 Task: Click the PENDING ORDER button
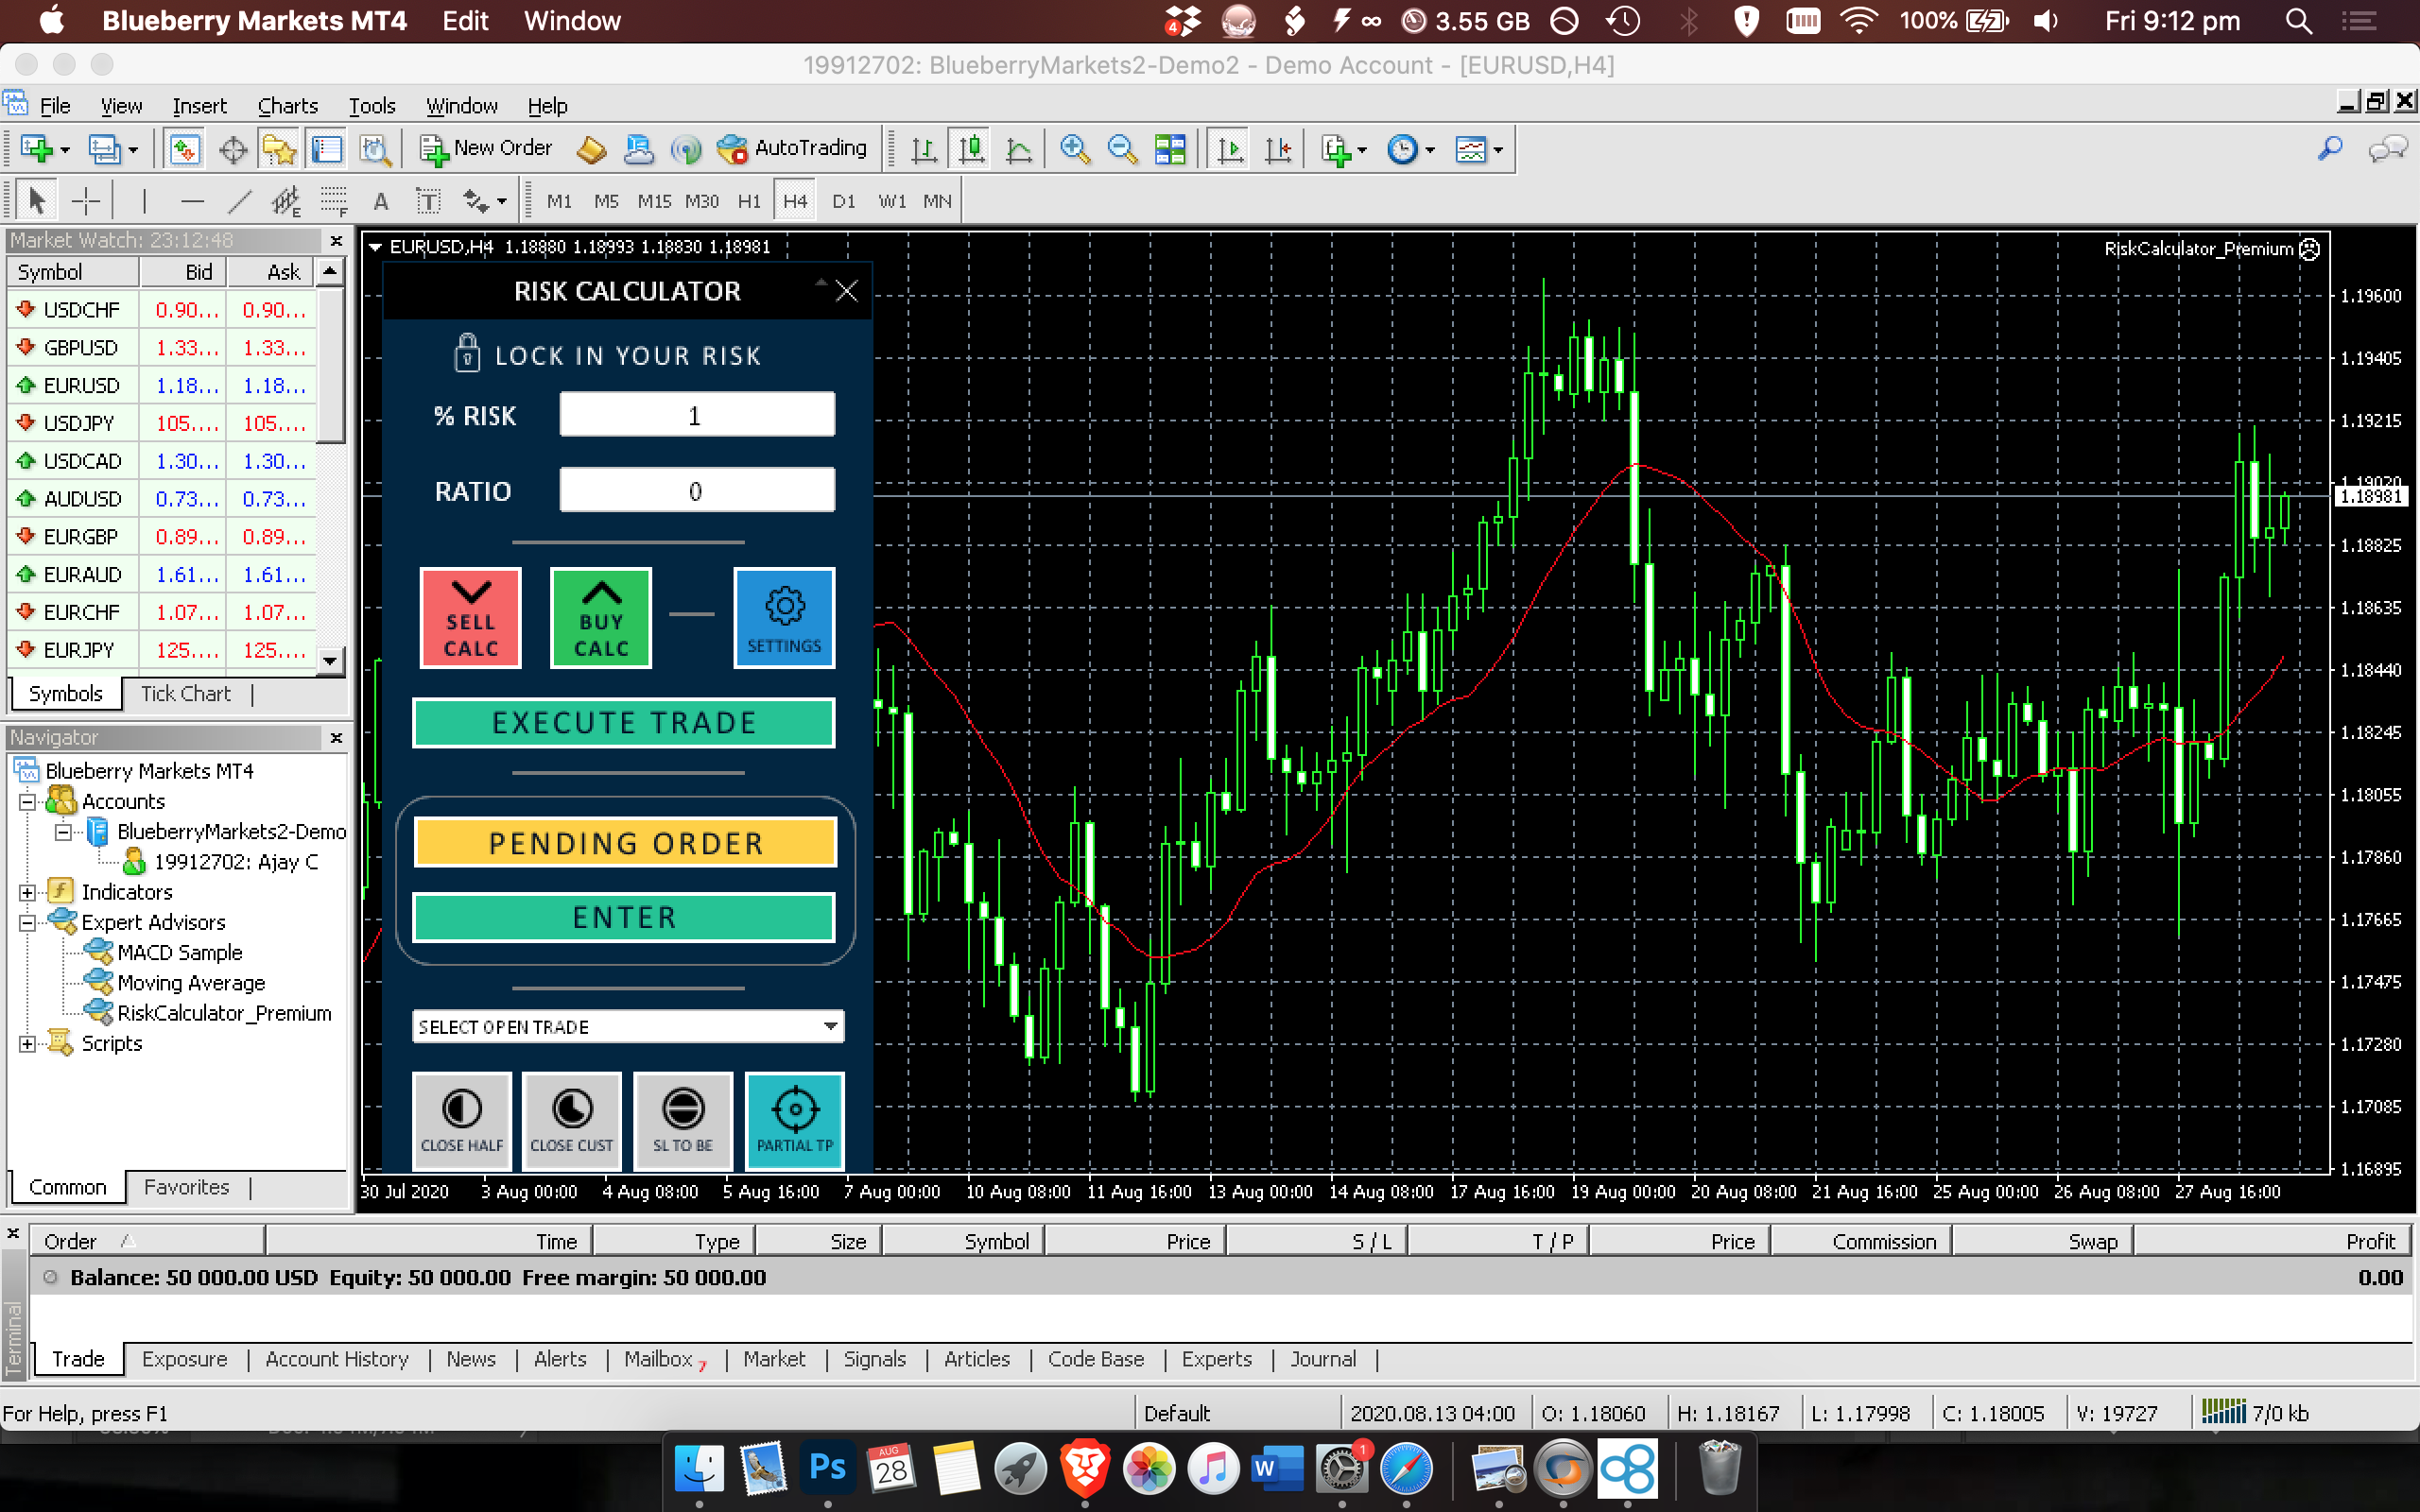coord(625,843)
